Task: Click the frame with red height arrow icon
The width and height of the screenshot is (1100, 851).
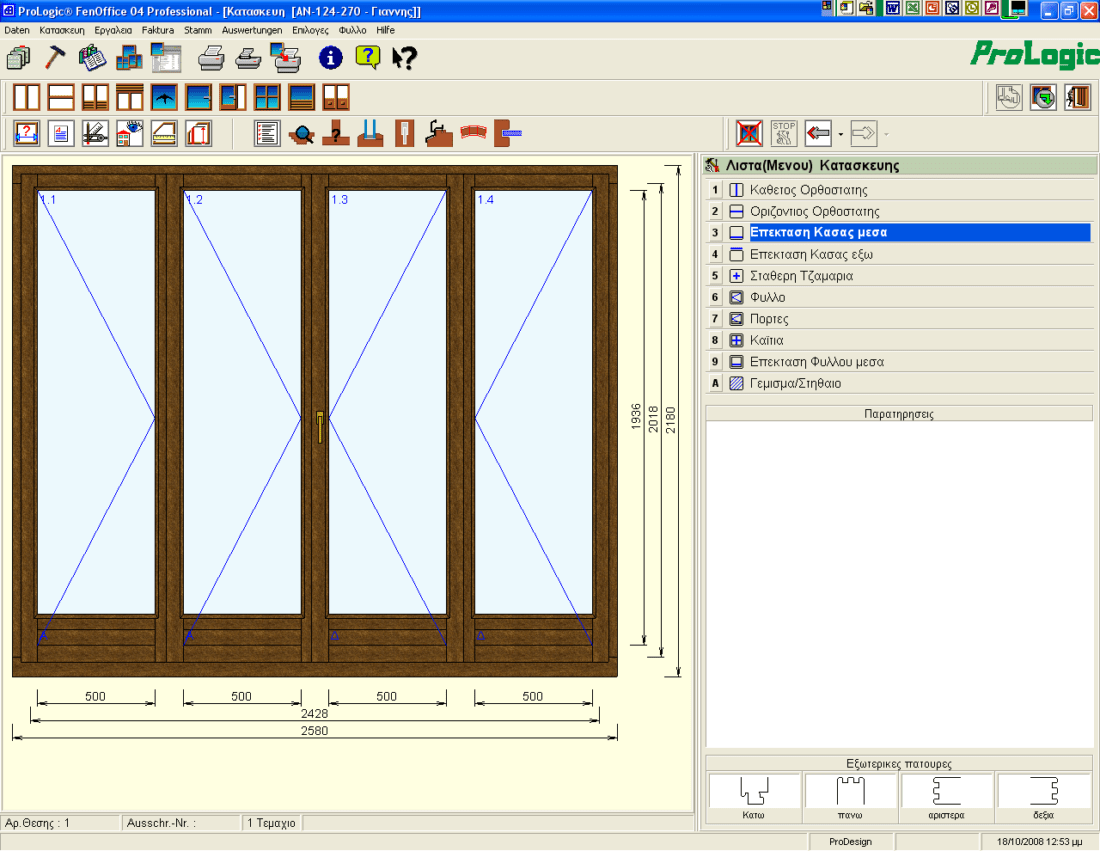Action: point(199,133)
